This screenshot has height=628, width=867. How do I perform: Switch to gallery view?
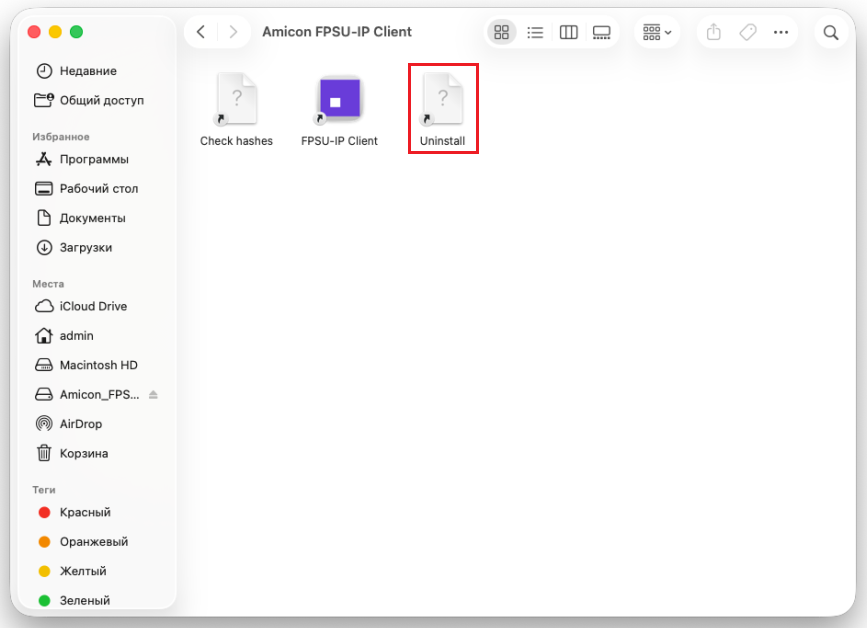click(x=602, y=33)
